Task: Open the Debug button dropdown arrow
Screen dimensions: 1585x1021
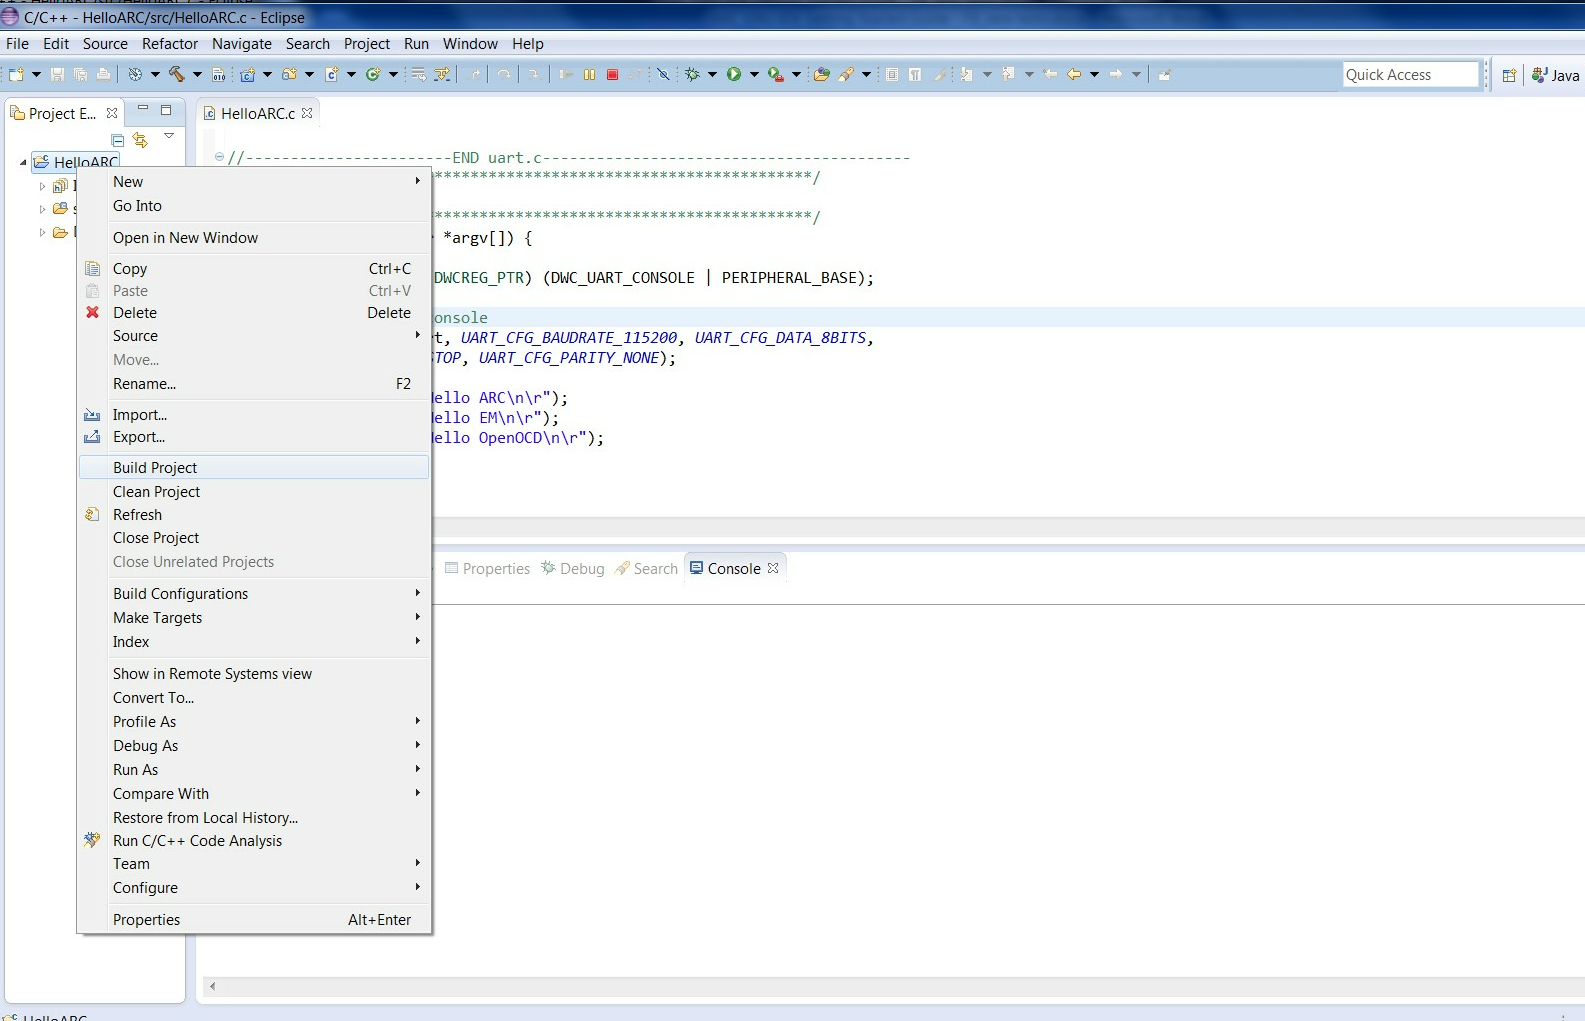Action: 712,74
